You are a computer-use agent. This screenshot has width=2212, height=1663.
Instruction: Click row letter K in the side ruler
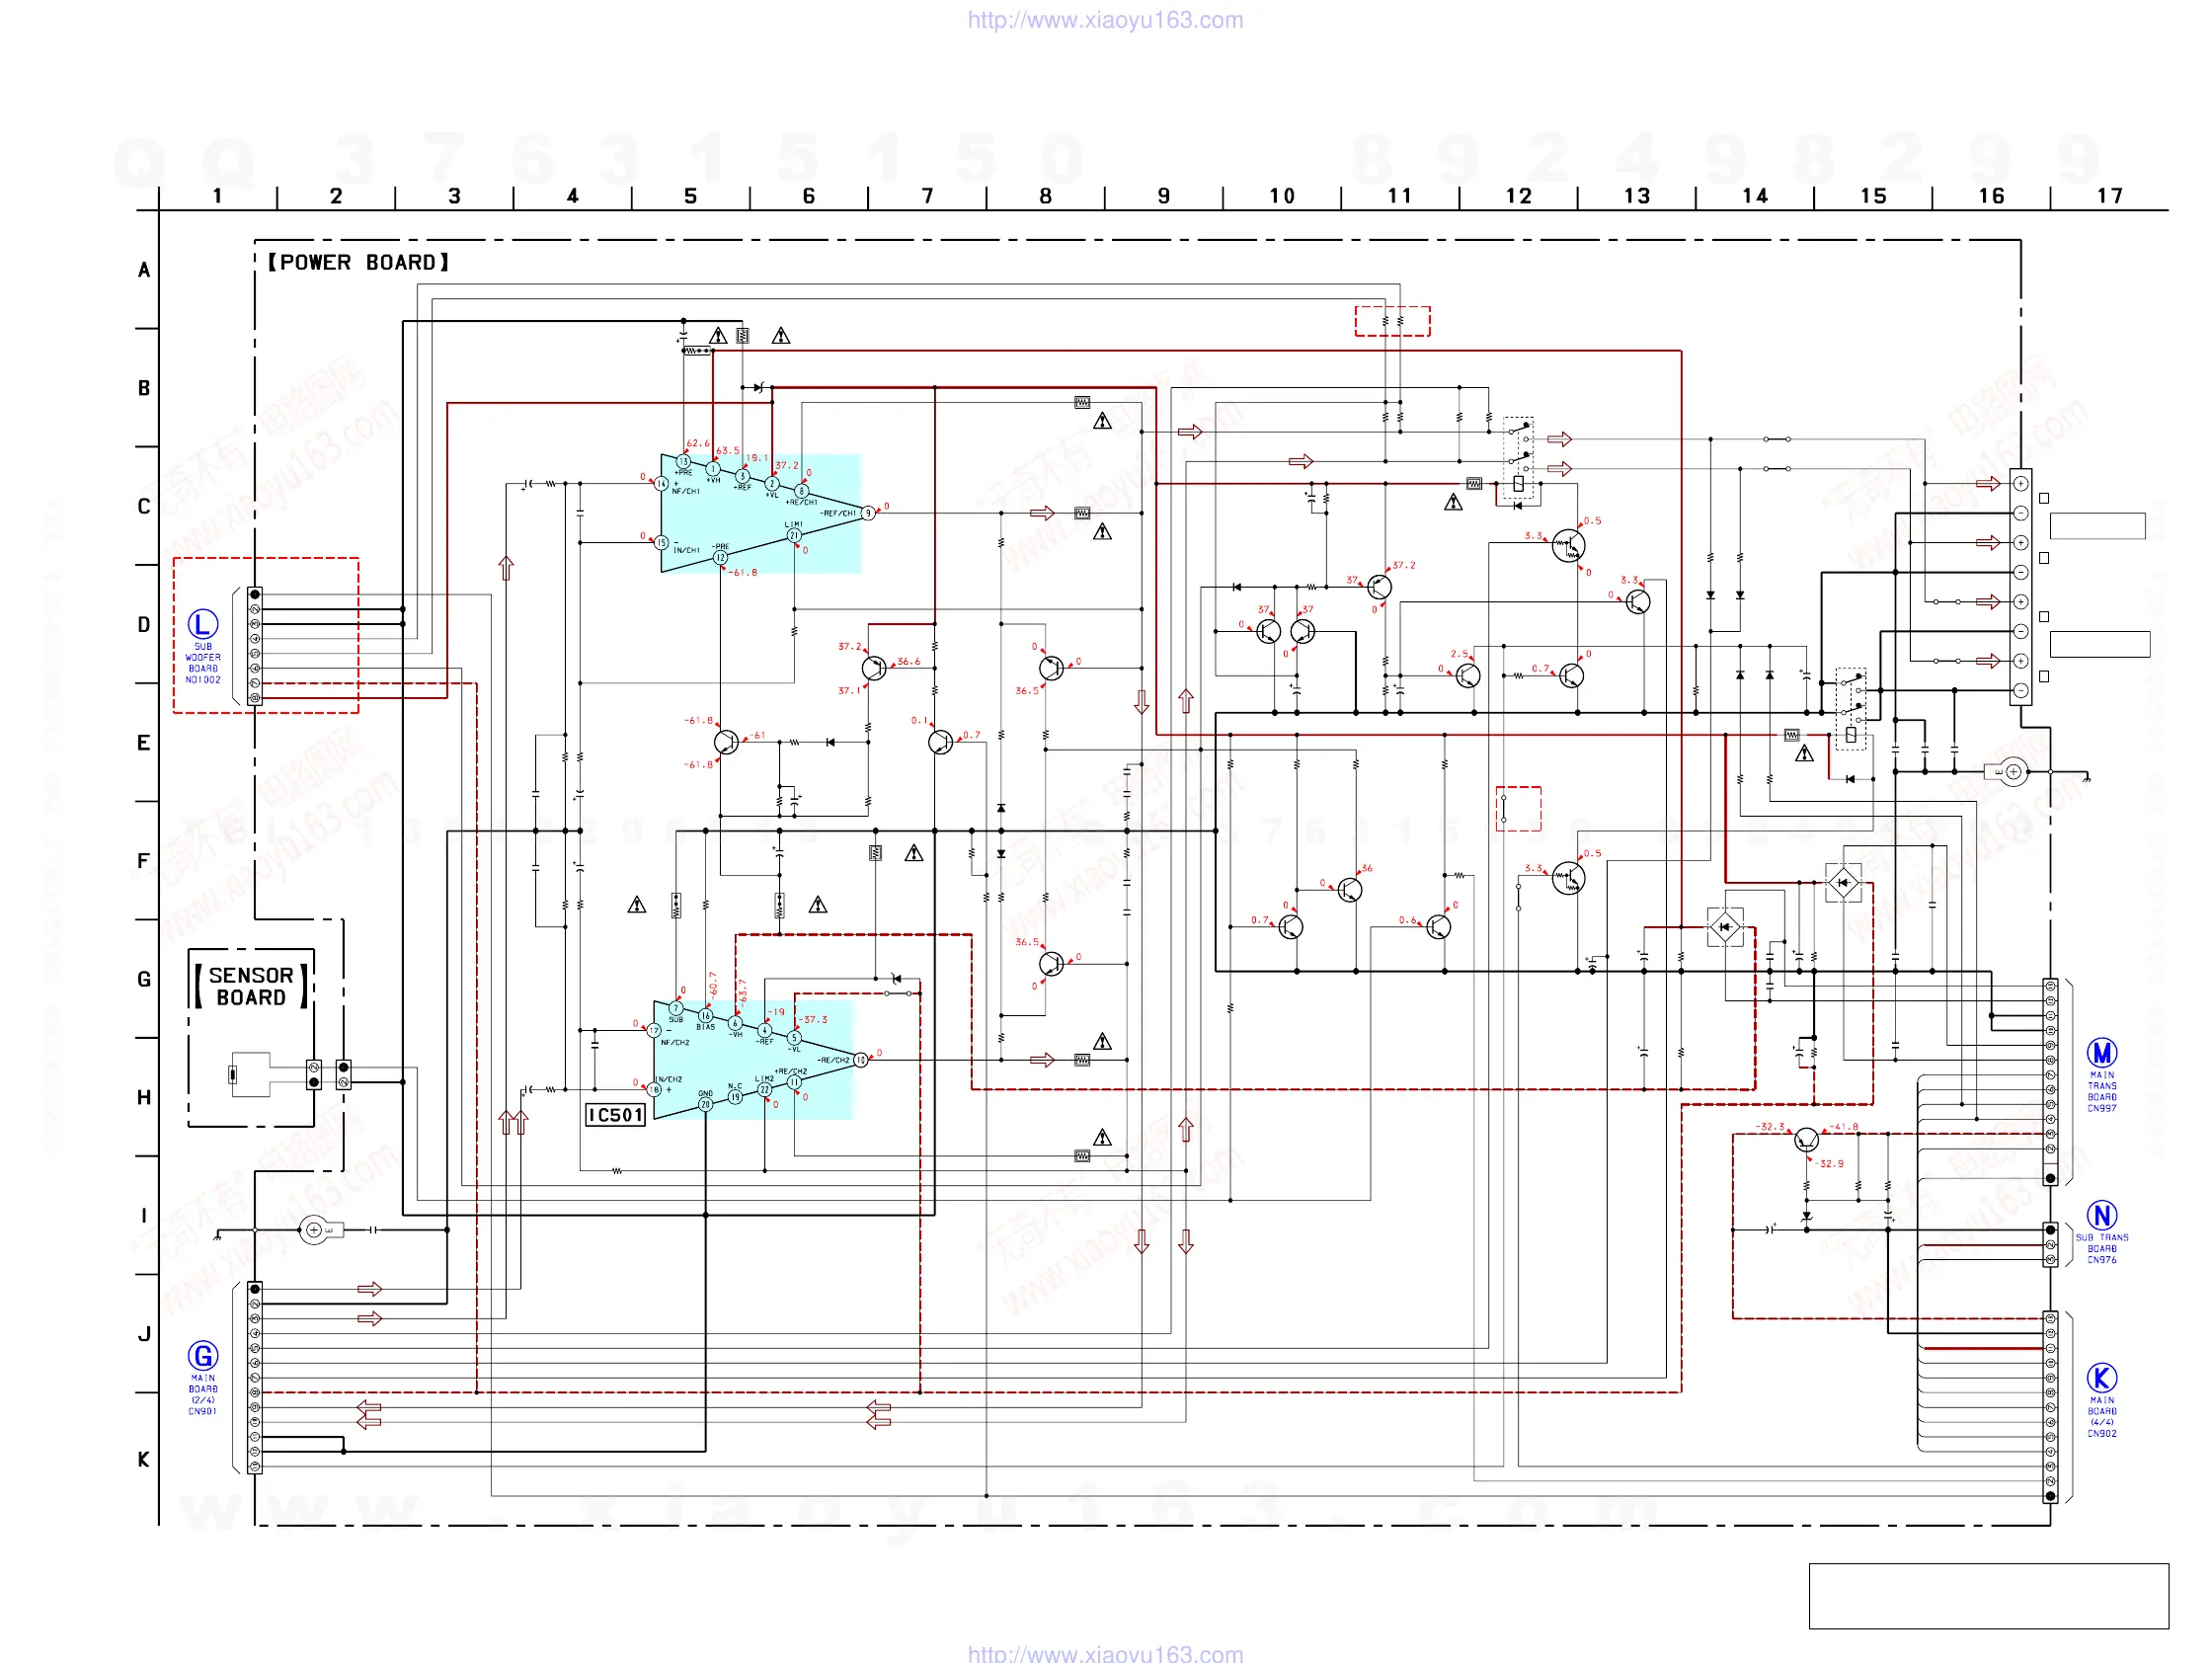coord(144,1460)
